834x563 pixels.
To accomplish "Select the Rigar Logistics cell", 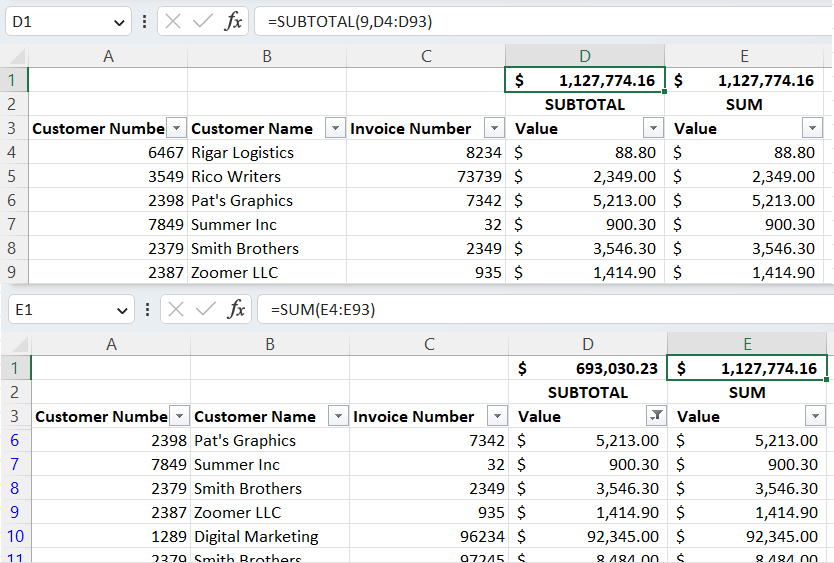I will pos(267,152).
